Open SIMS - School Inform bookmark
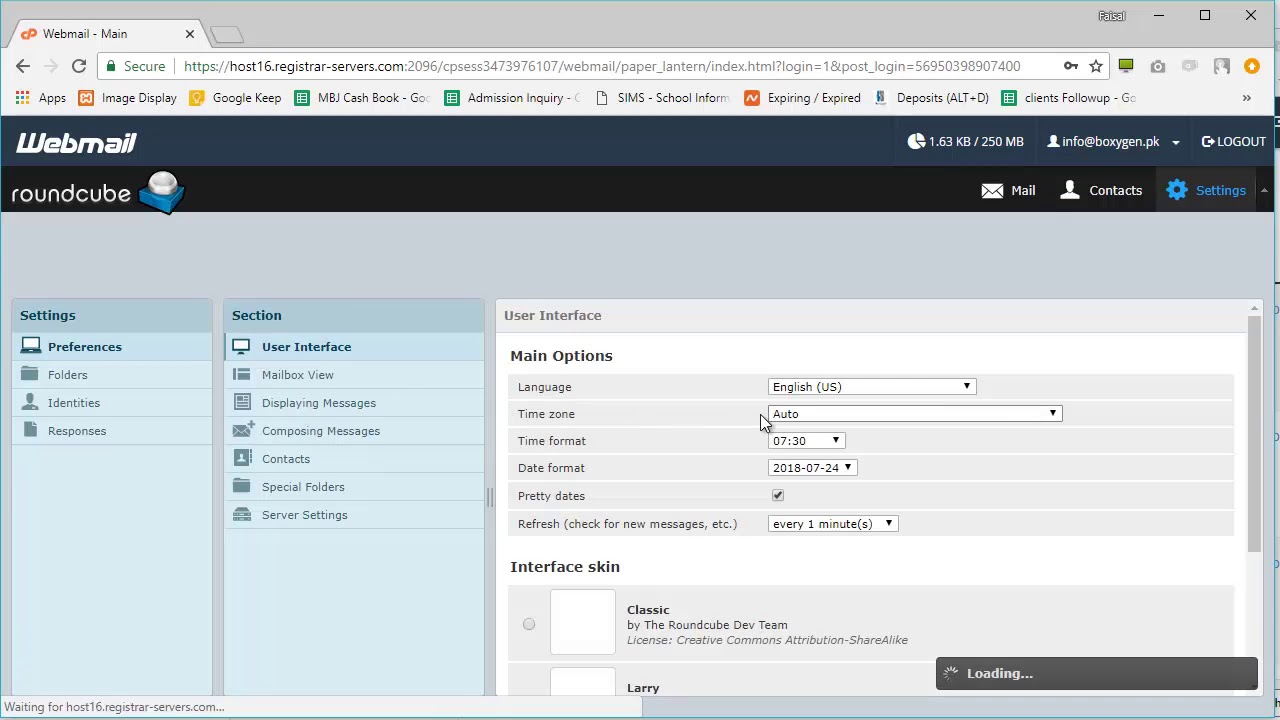The height and width of the screenshot is (720, 1280). [662, 98]
